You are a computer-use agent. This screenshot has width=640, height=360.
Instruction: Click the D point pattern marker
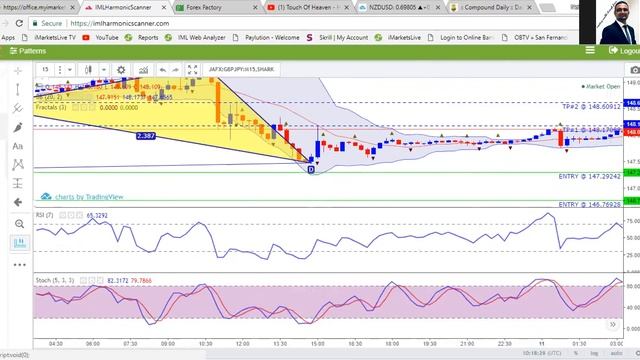(311, 169)
